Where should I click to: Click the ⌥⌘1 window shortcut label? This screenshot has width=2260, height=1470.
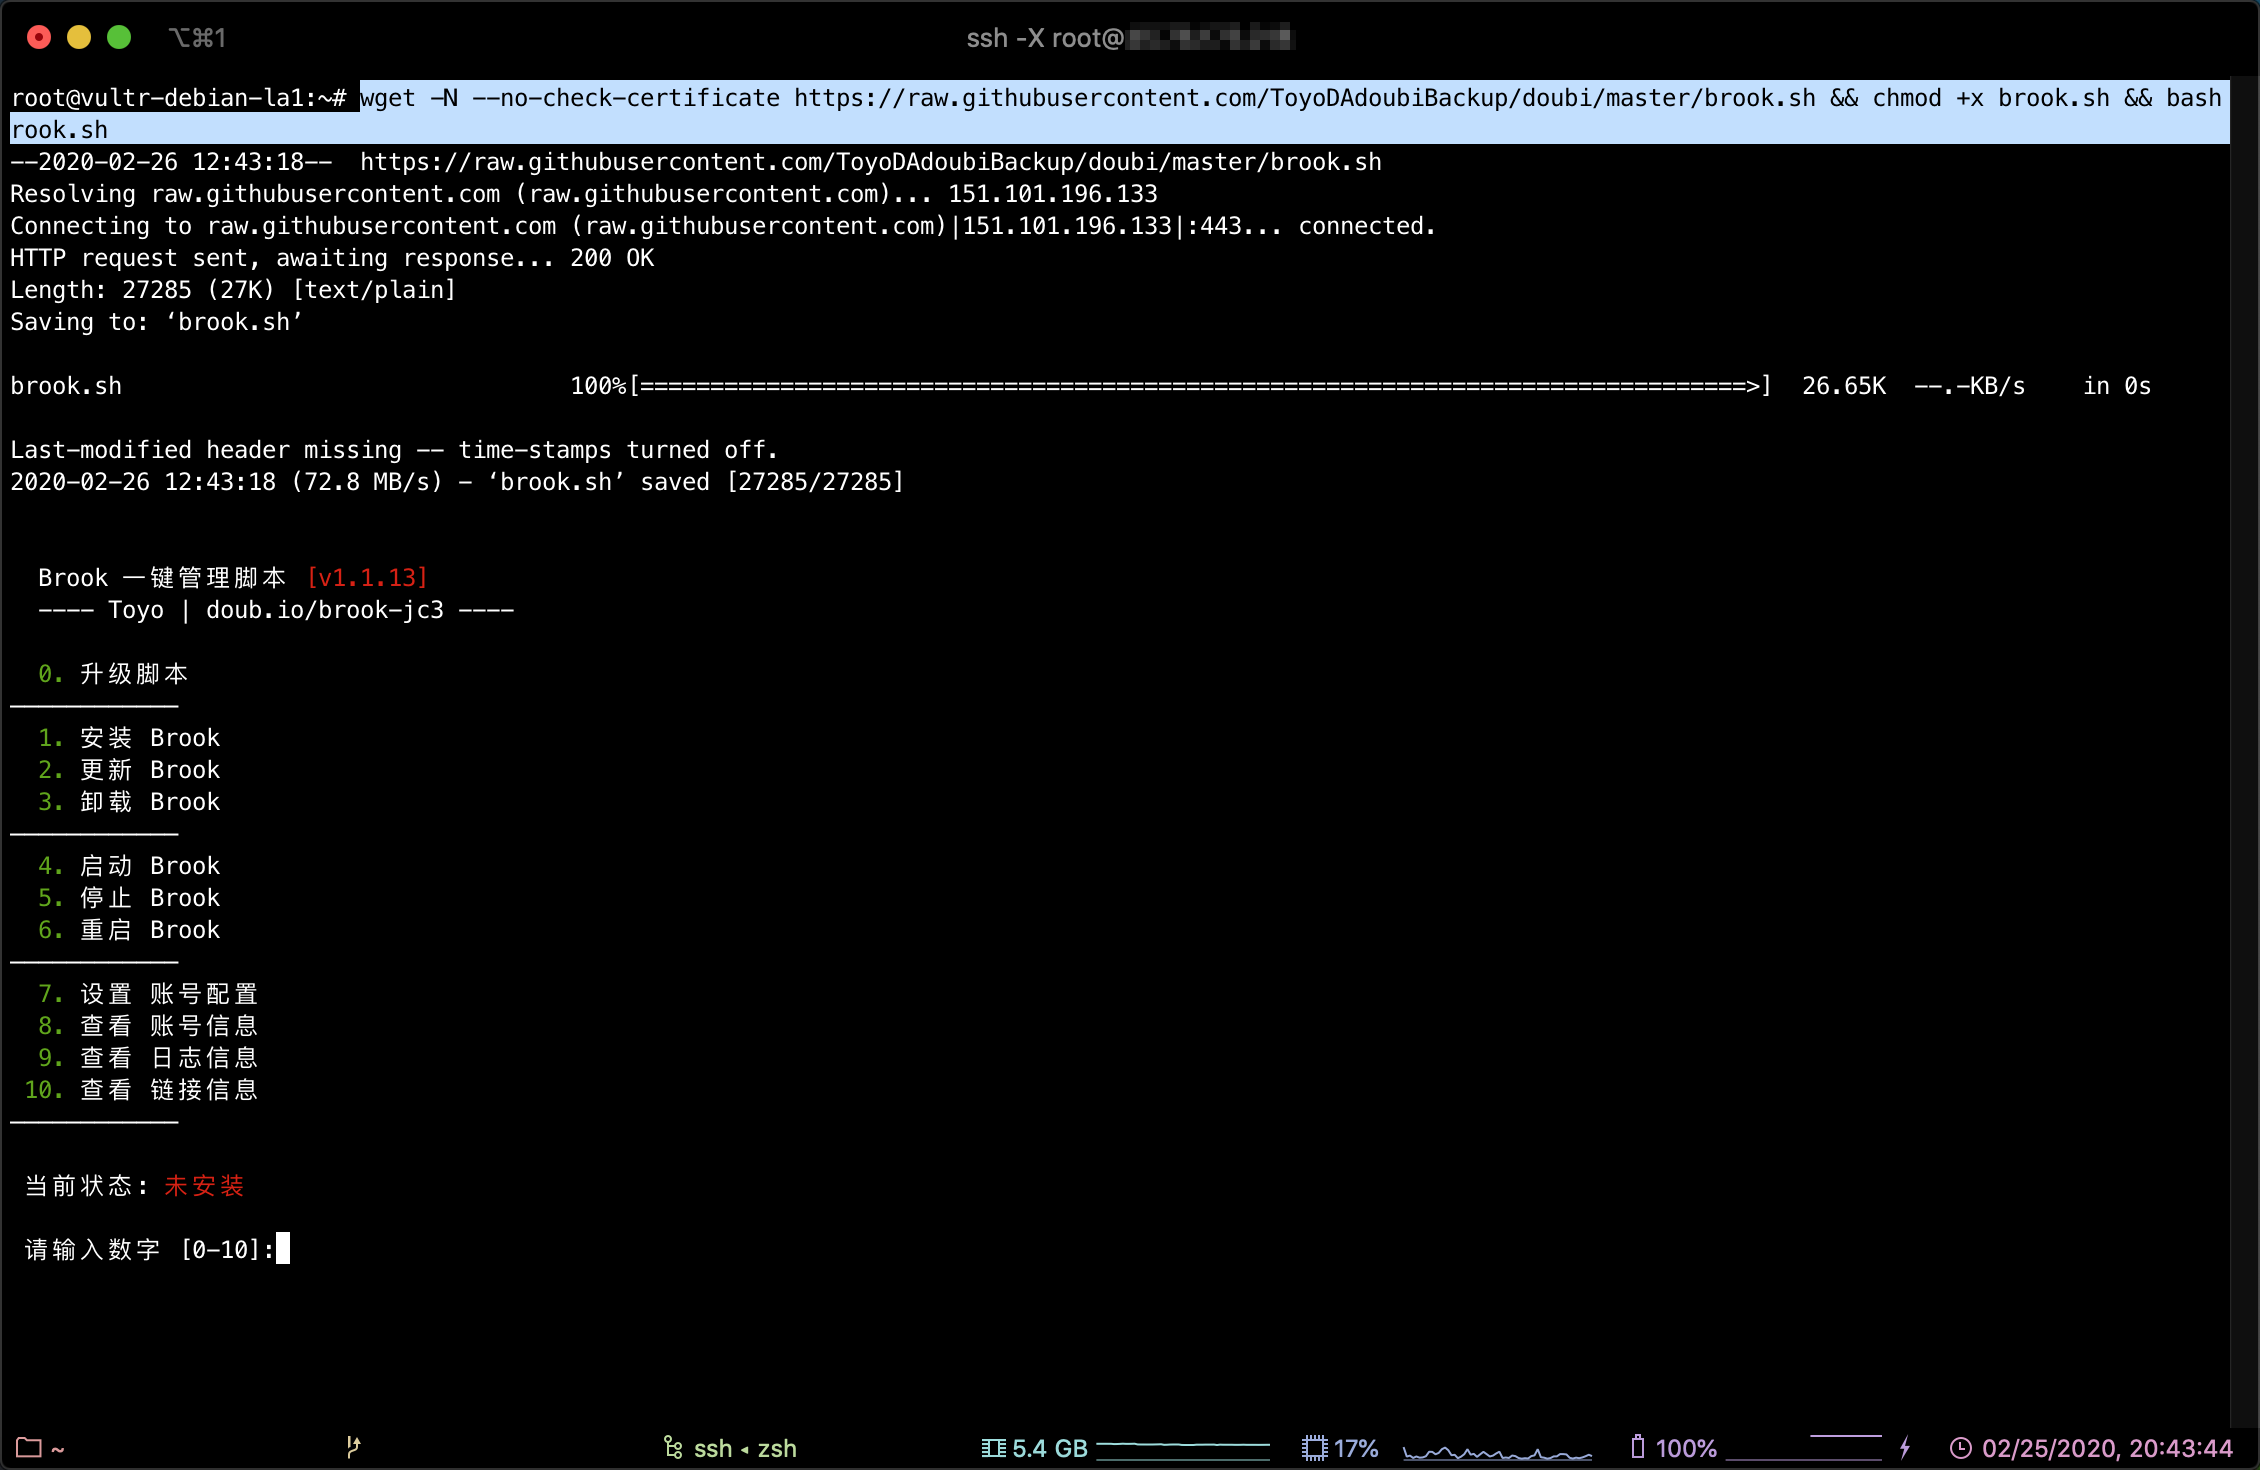pyautogui.click(x=197, y=38)
